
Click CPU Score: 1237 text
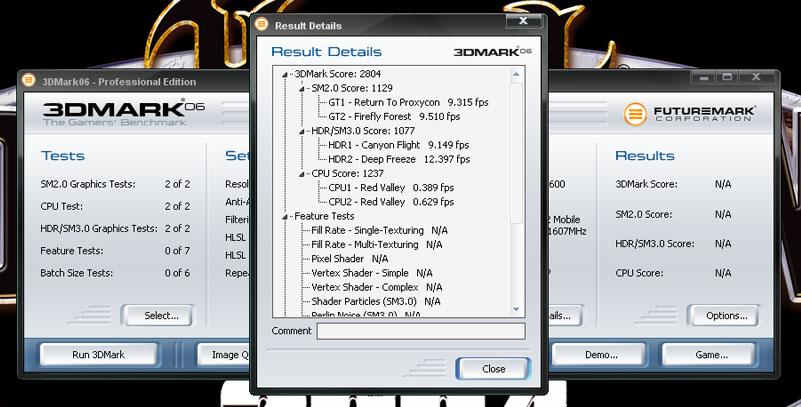click(347, 174)
